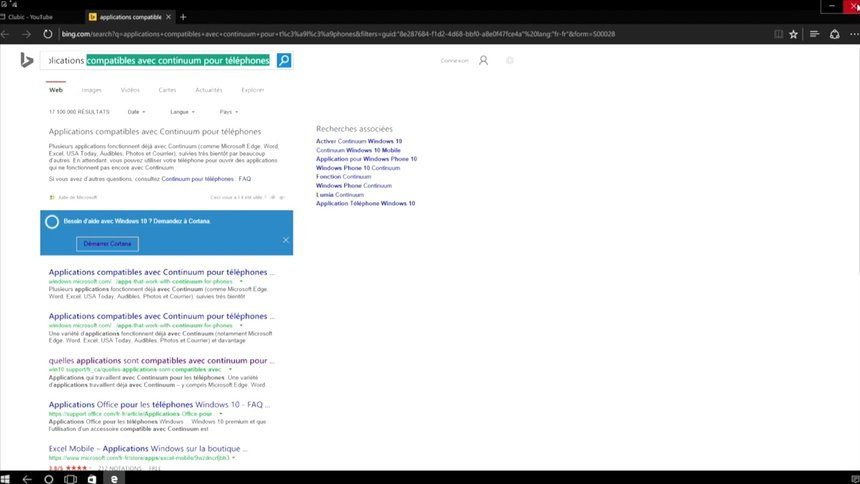Image resolution: width=860 pixels, height=484 pixels.
Task: Open the Store app in taskbar
Action: [92, 479]
